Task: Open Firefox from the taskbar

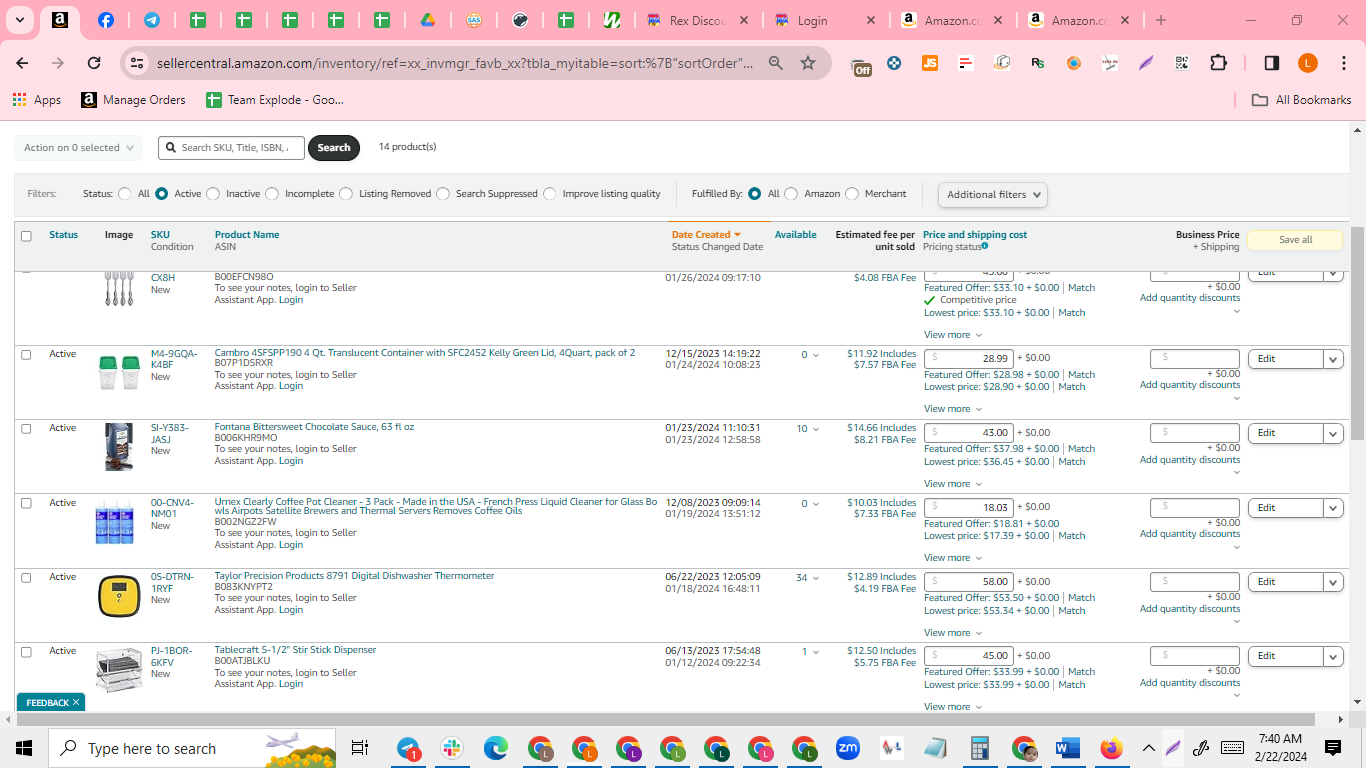Action: (x=1111, y=748)
